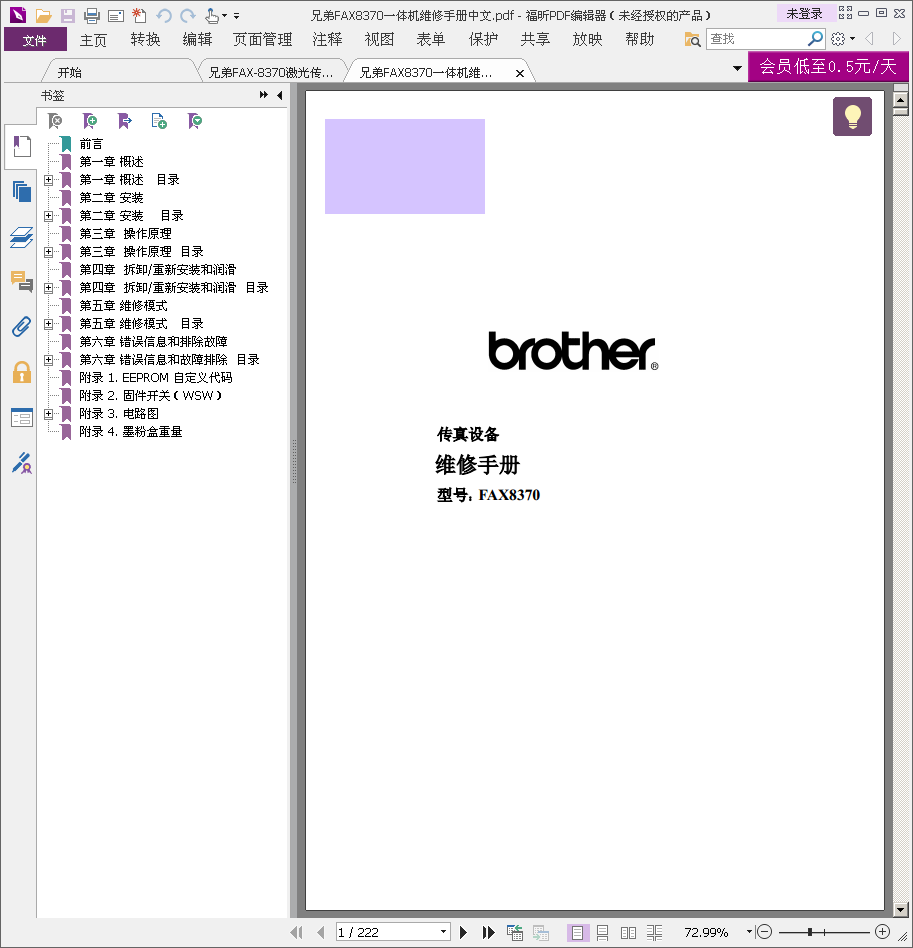Screen dimensions: 913x948
Task: Open the Bookmarks side panel icon
Action: tap(22, 147)
